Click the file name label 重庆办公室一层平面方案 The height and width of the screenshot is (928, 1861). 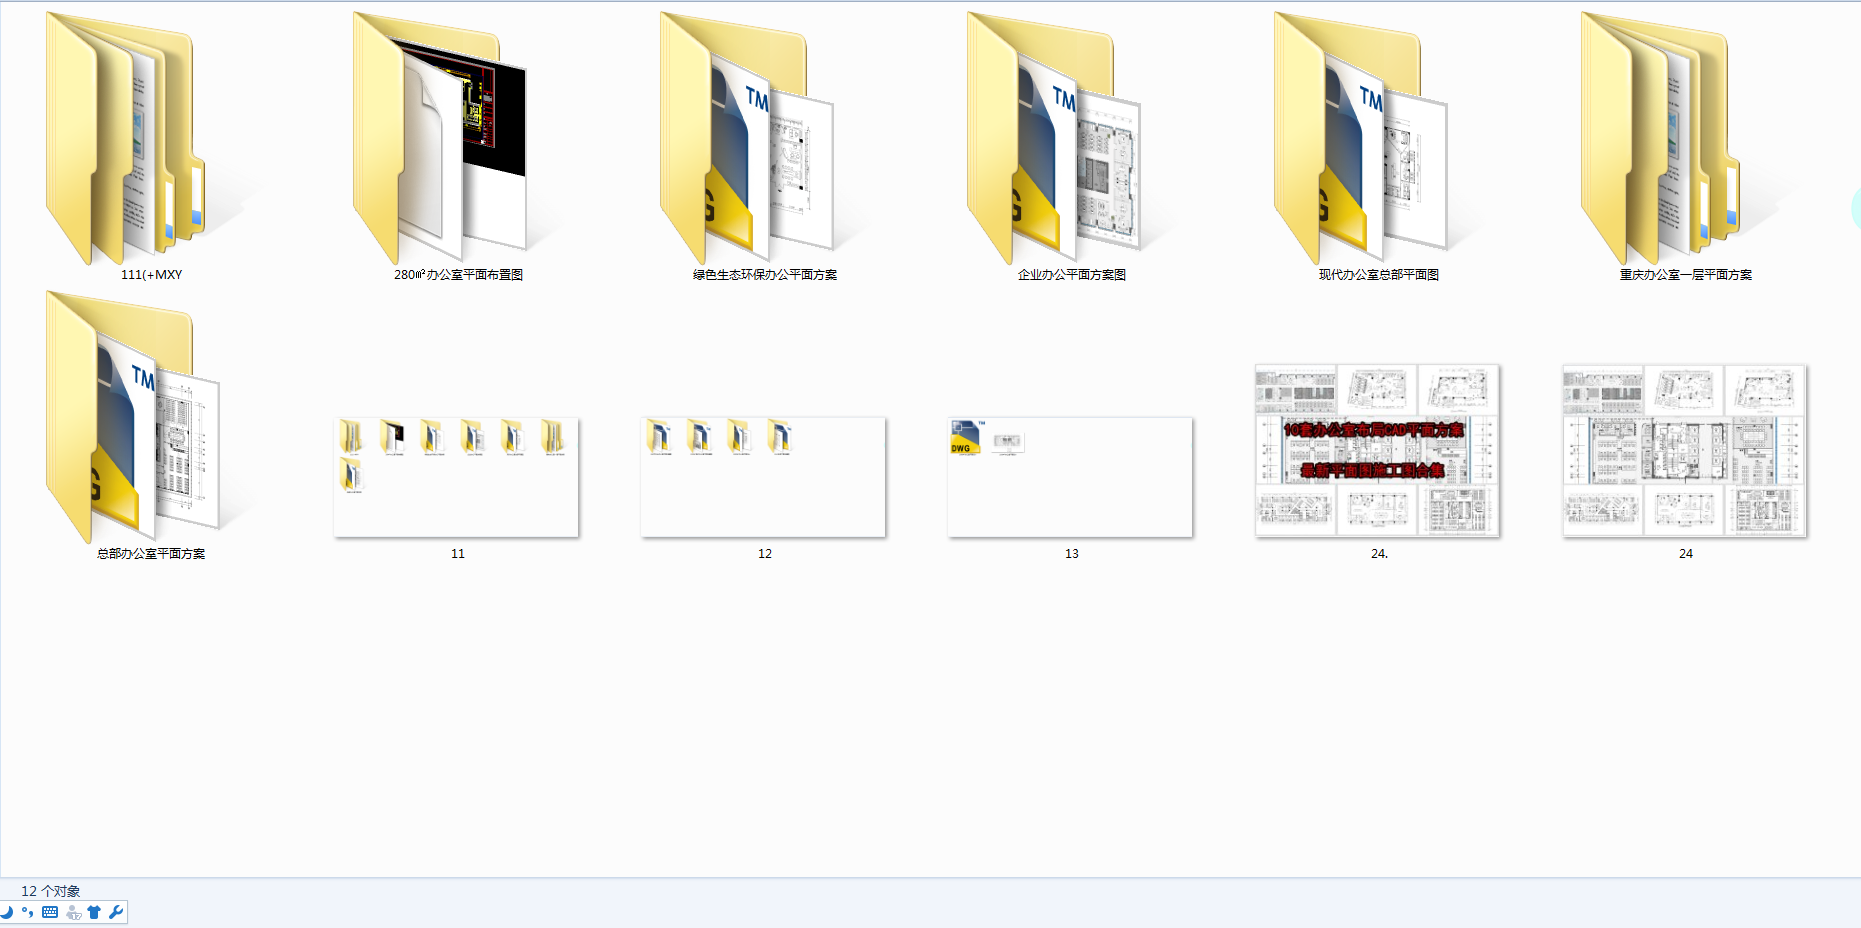coord(1686,275)
